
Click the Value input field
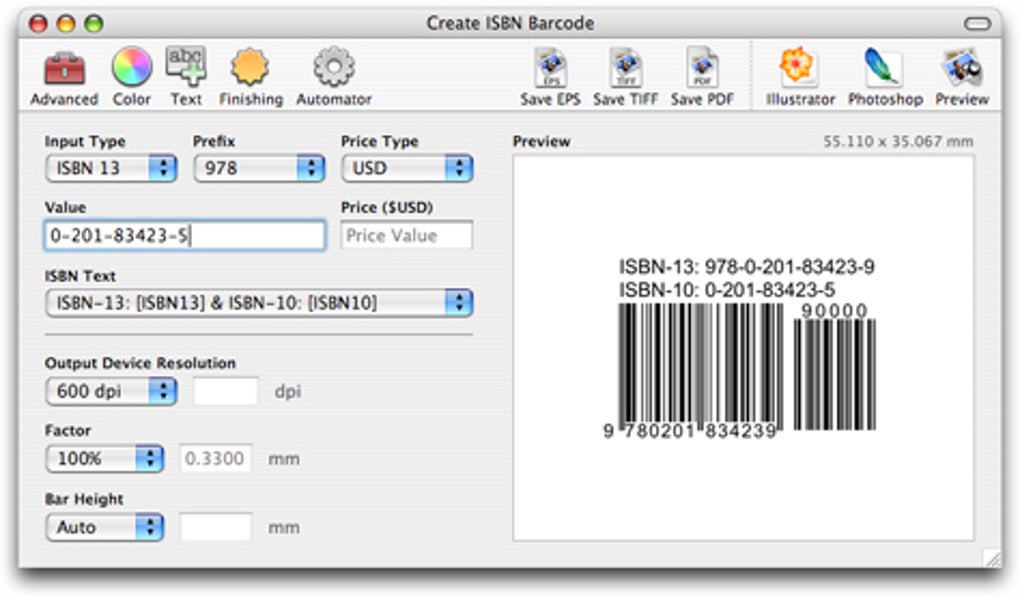click(x=185, y=235)
